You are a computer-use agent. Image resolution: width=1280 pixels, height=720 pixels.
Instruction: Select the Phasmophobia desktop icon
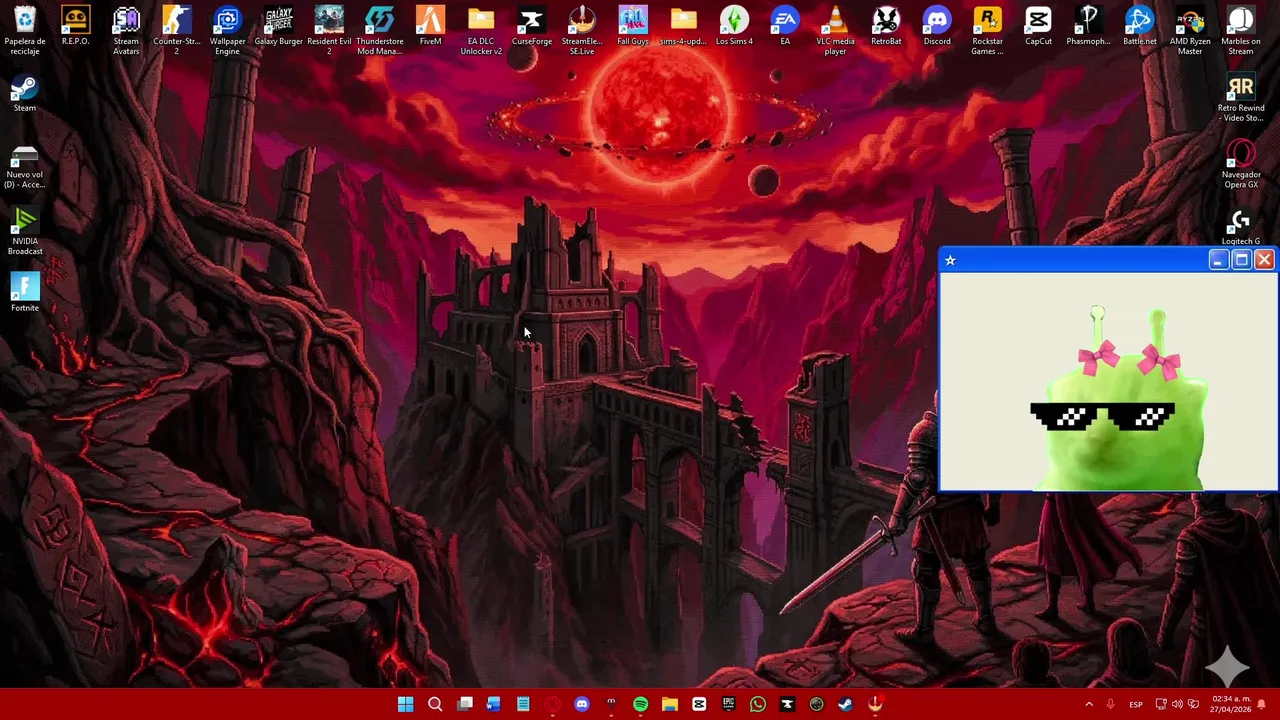(x=1089, y=25)
